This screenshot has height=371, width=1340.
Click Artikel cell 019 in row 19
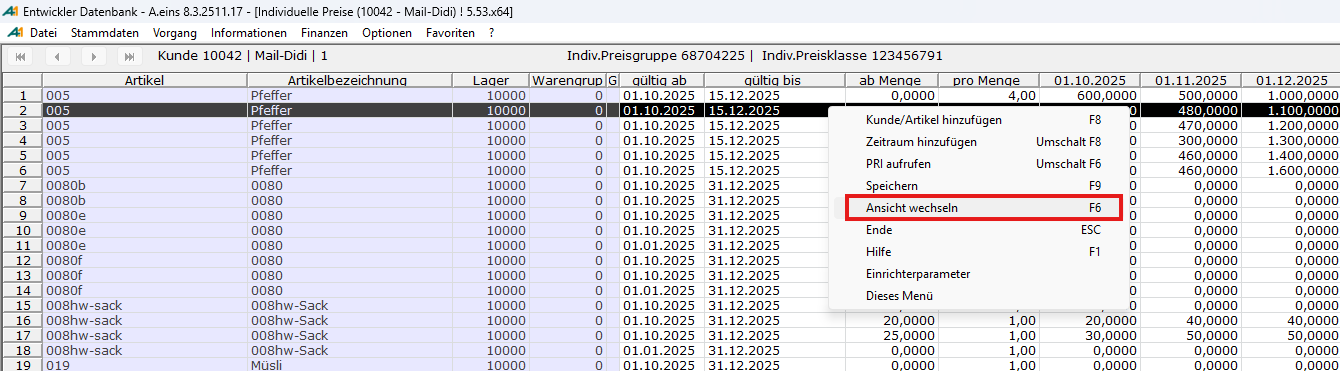point(144,365)
